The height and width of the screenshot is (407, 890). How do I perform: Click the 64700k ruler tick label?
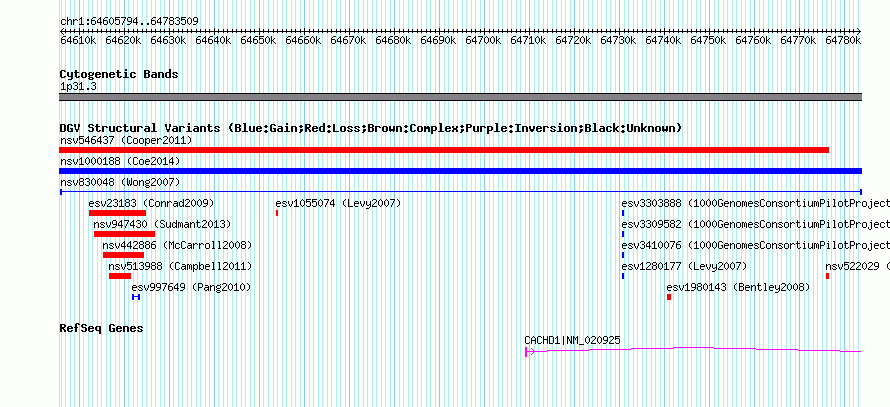click(483, 40)
